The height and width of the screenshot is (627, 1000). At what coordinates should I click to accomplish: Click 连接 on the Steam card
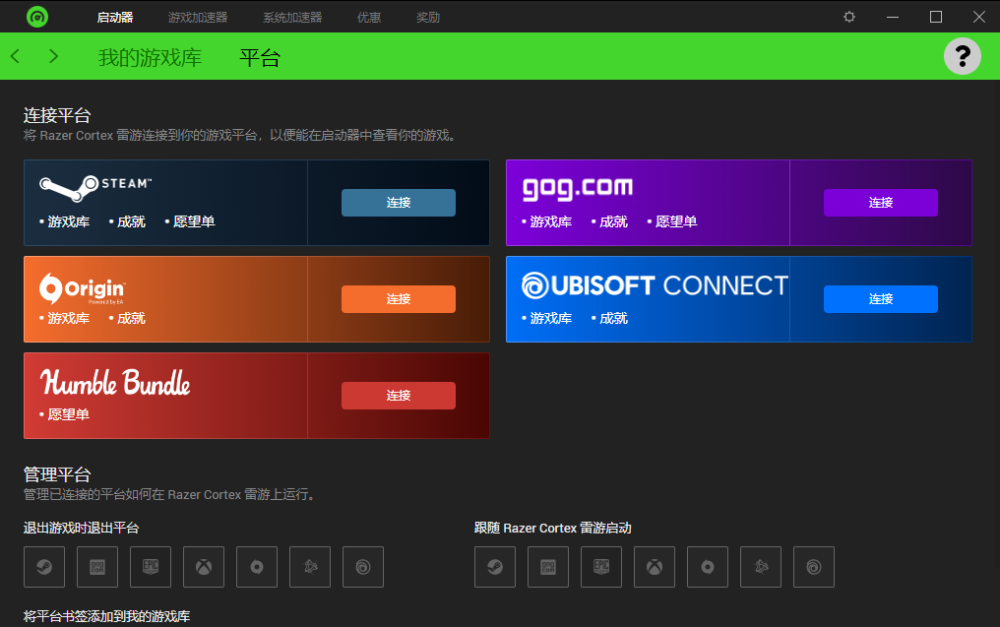click(399, 202)
